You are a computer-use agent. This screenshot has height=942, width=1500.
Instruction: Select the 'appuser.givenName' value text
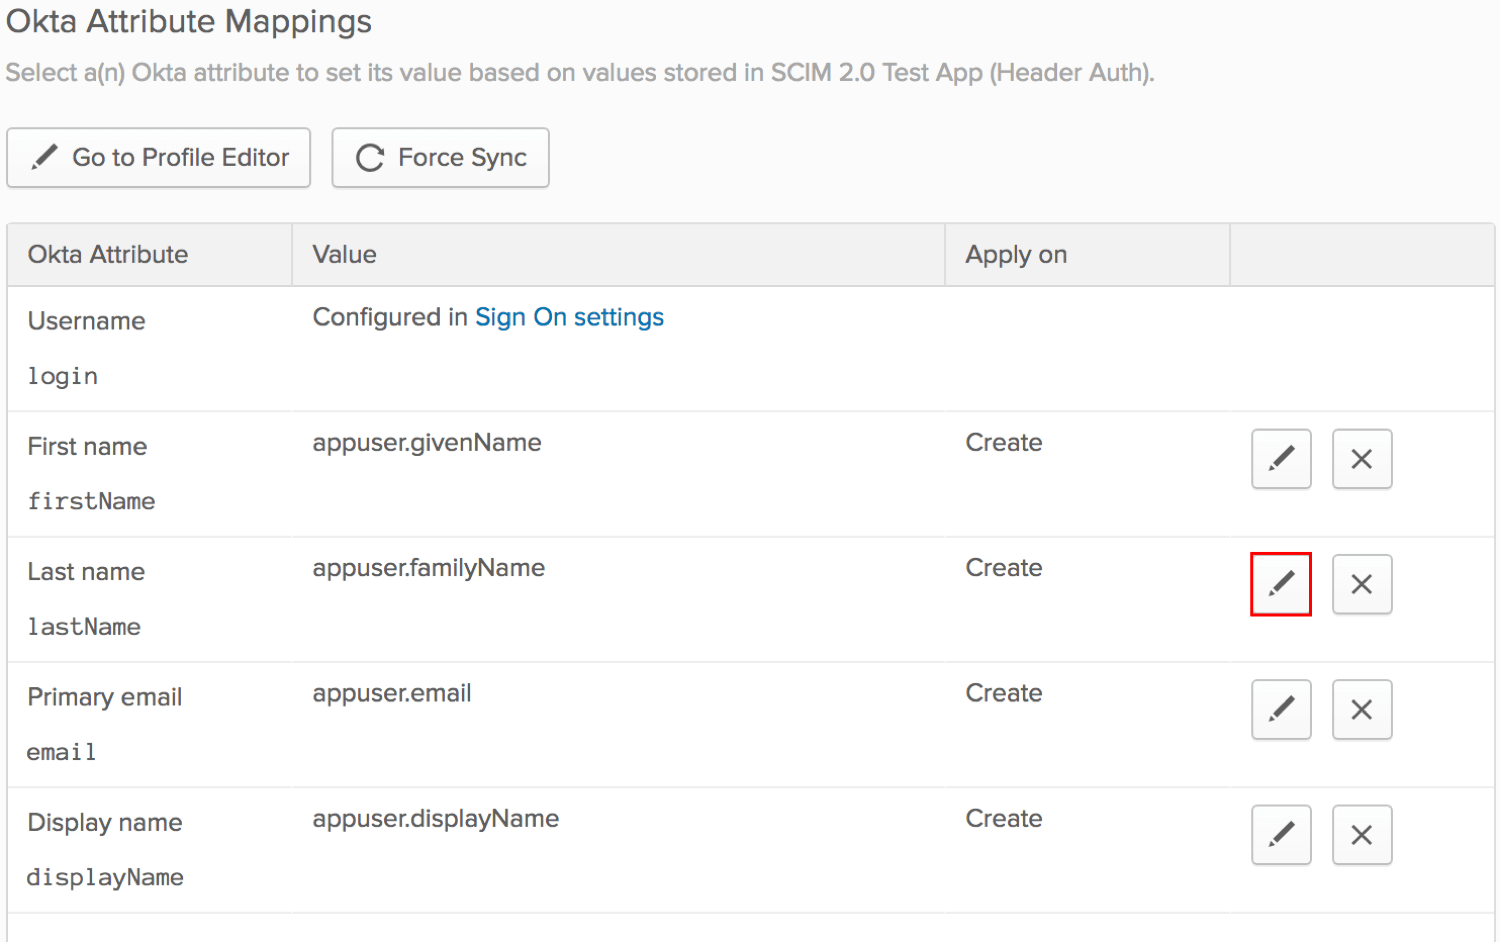point(427,443)
